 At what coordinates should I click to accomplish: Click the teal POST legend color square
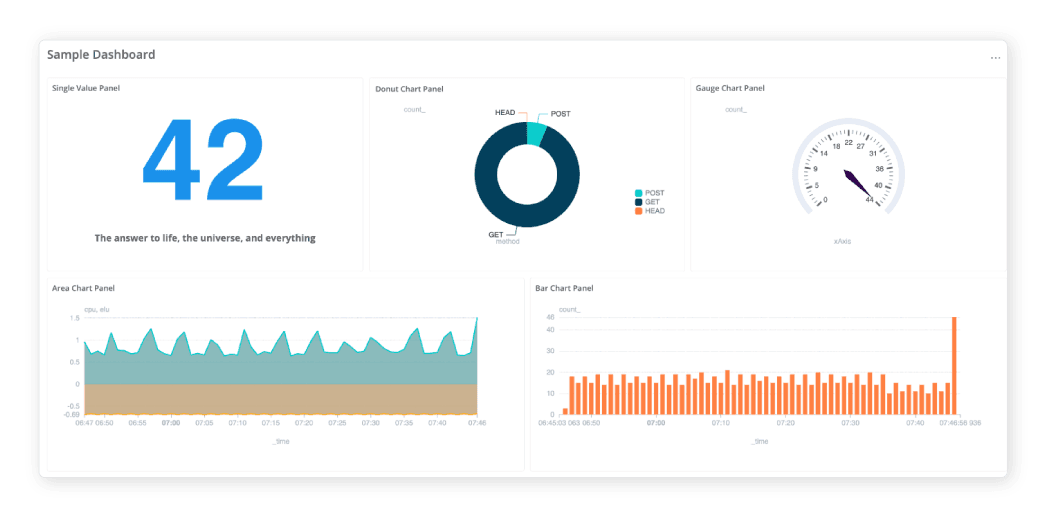[638, 193]
